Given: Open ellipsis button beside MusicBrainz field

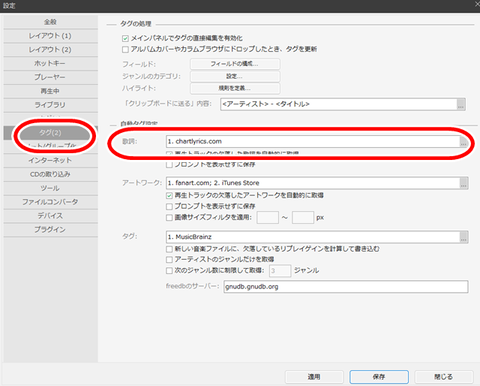Looking at the screenshot, I should [x=464, y=237].
